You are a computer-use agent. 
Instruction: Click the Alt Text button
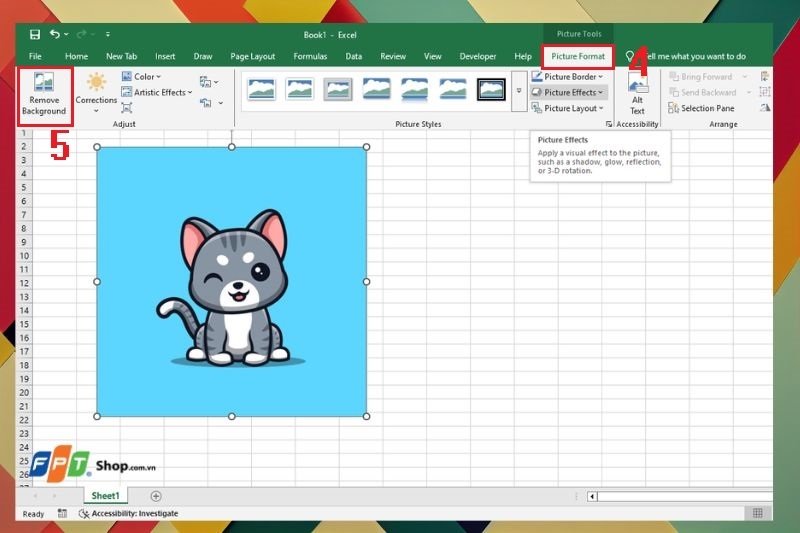coord(637,94)
